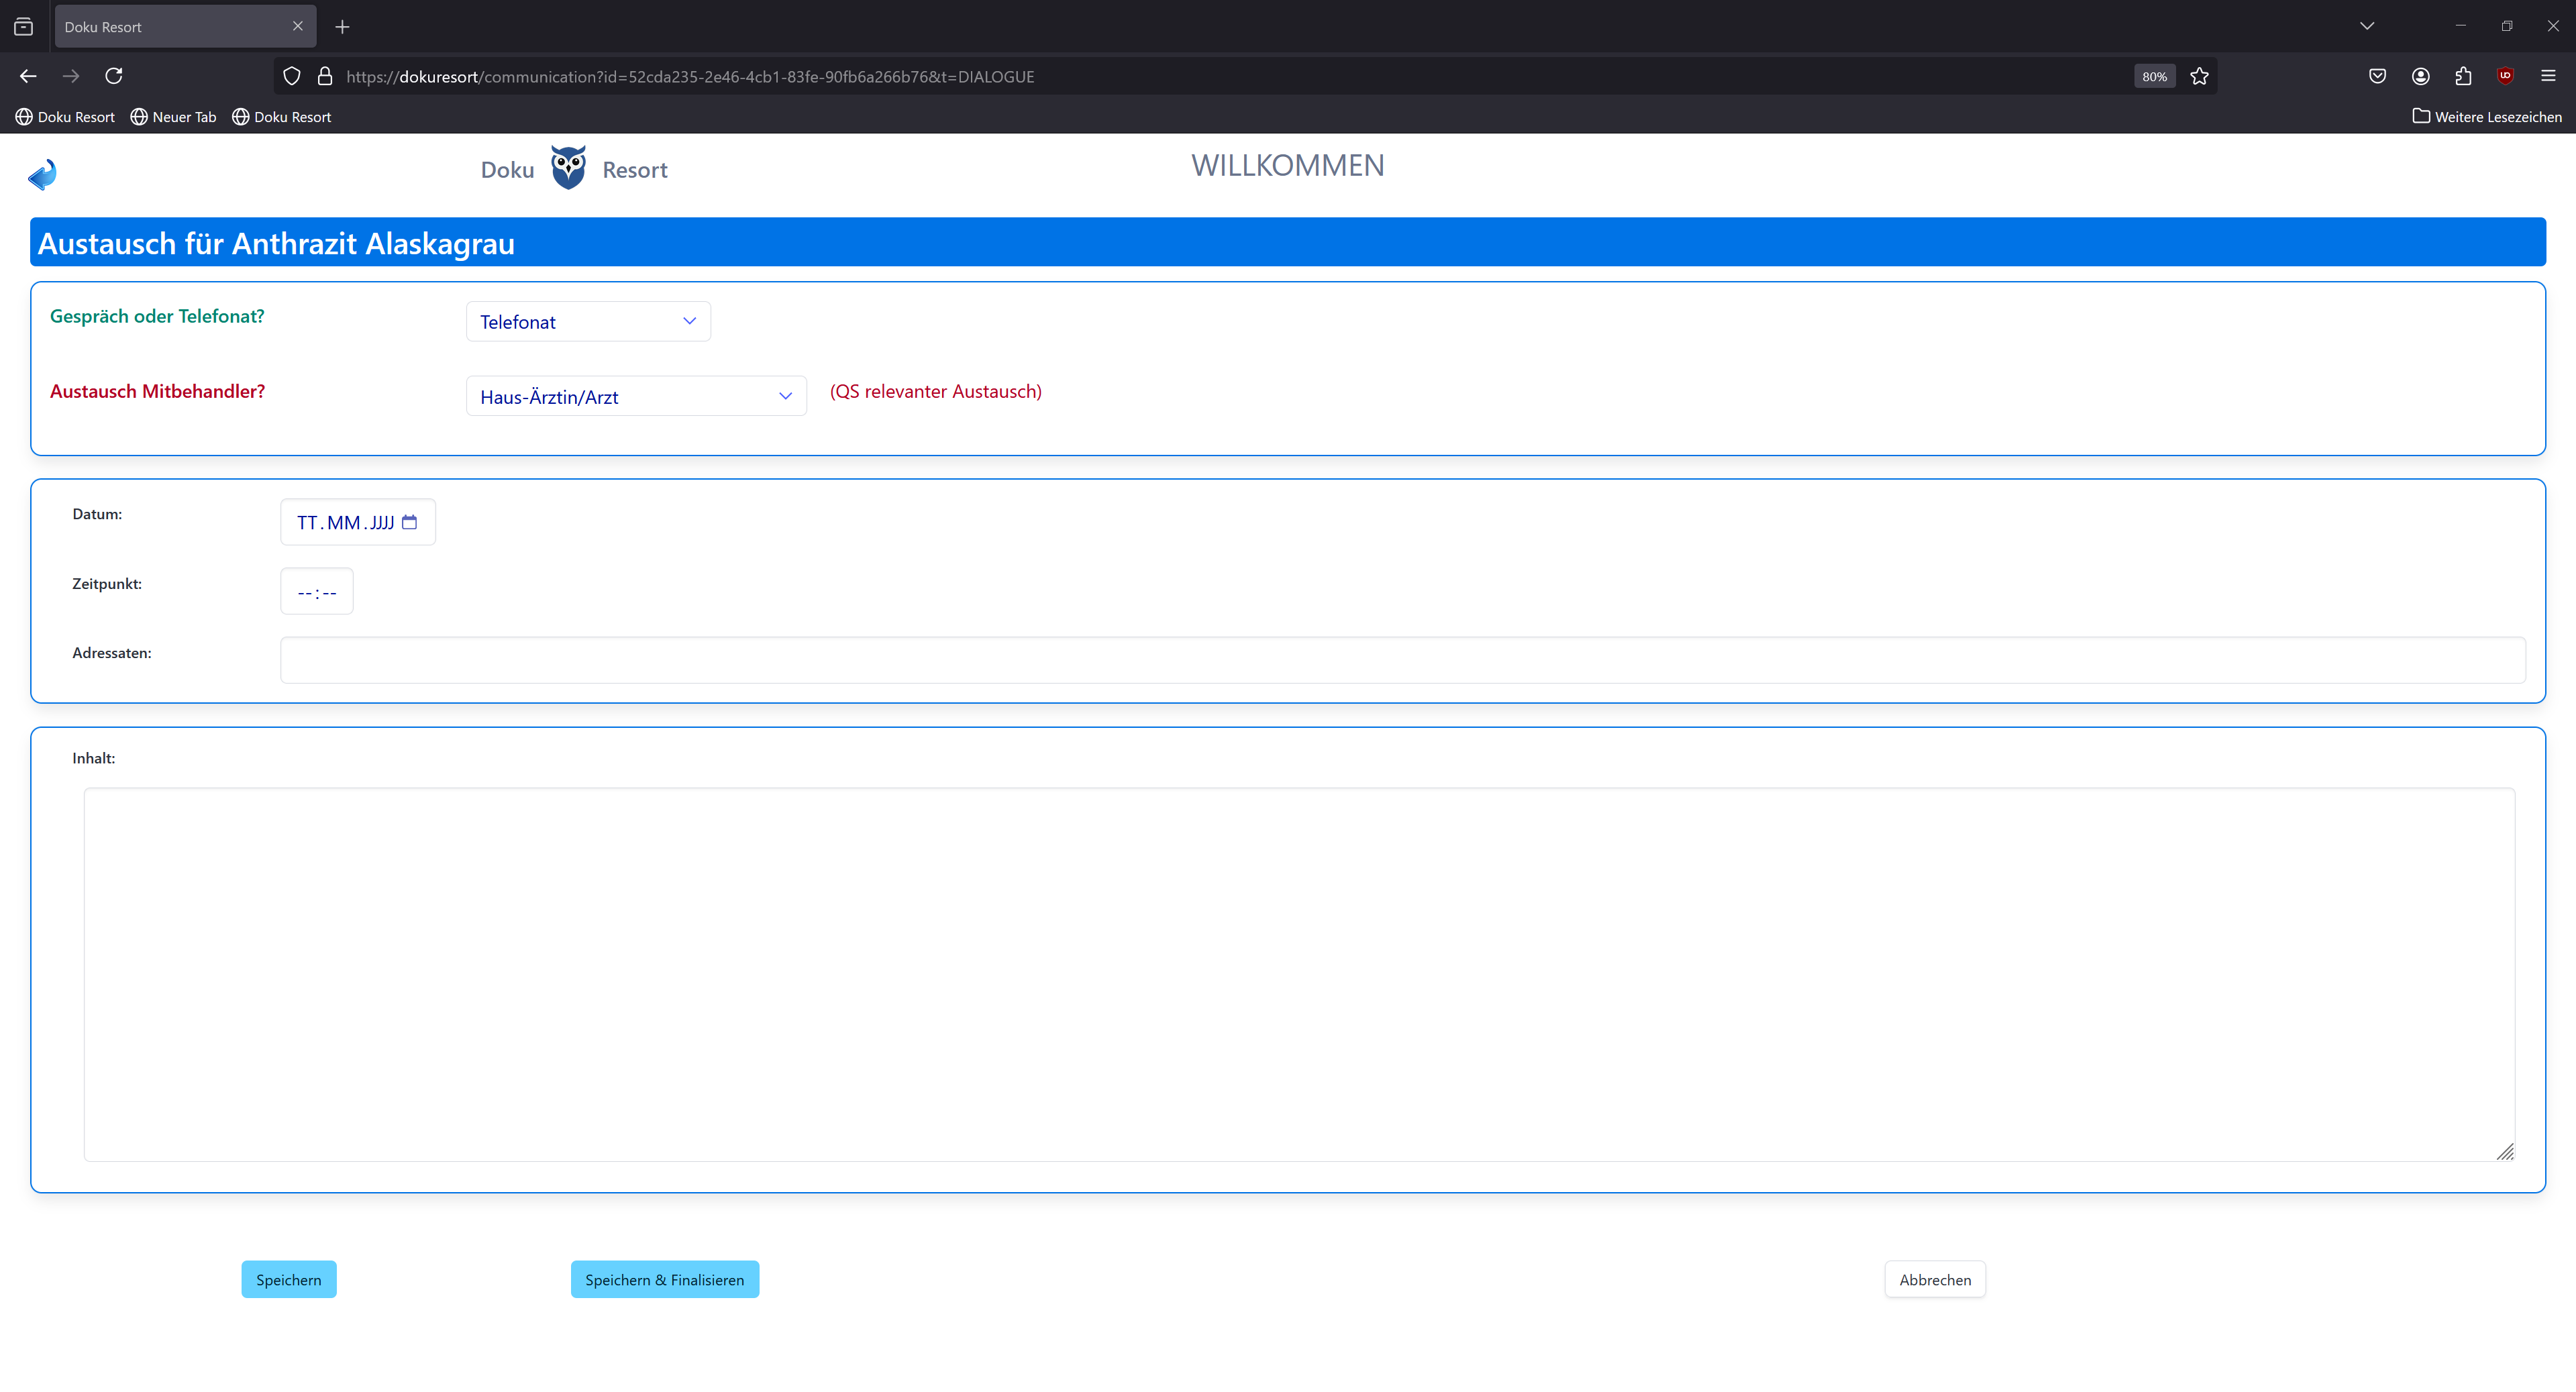
Task: Open the uBlock extension icon
Action: pos(2505,76)
